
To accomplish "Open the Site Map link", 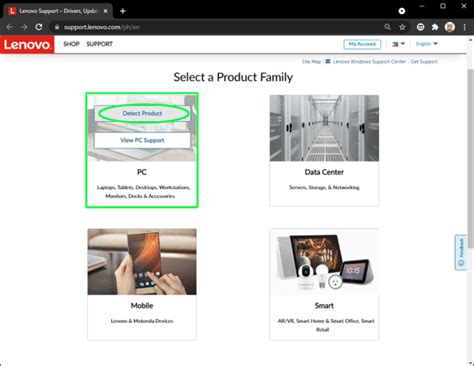I will coord(311,62).
